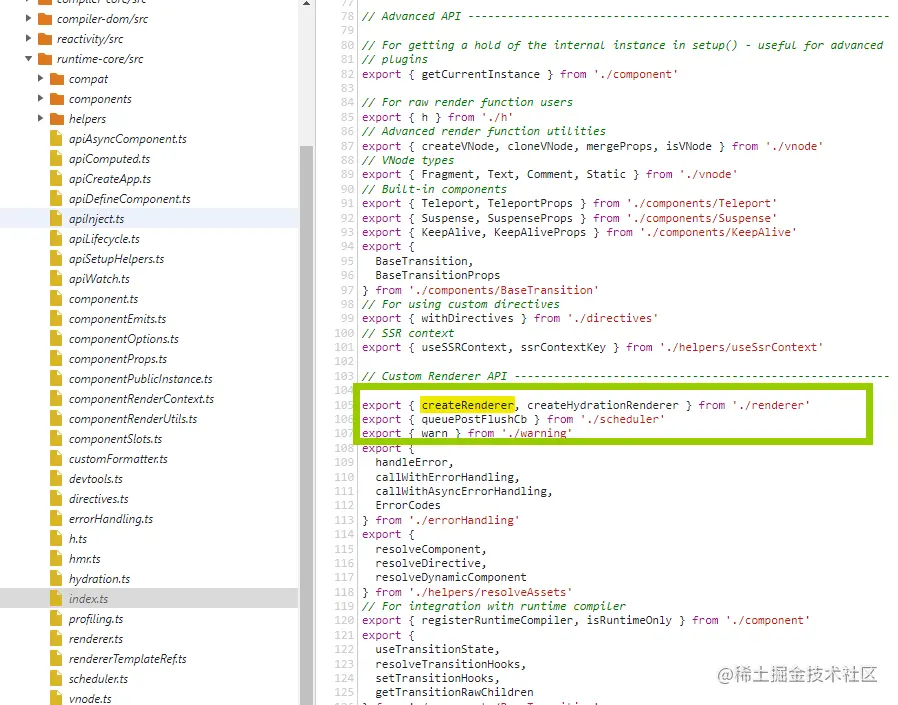Select the compat folder label

click(88, 79)
